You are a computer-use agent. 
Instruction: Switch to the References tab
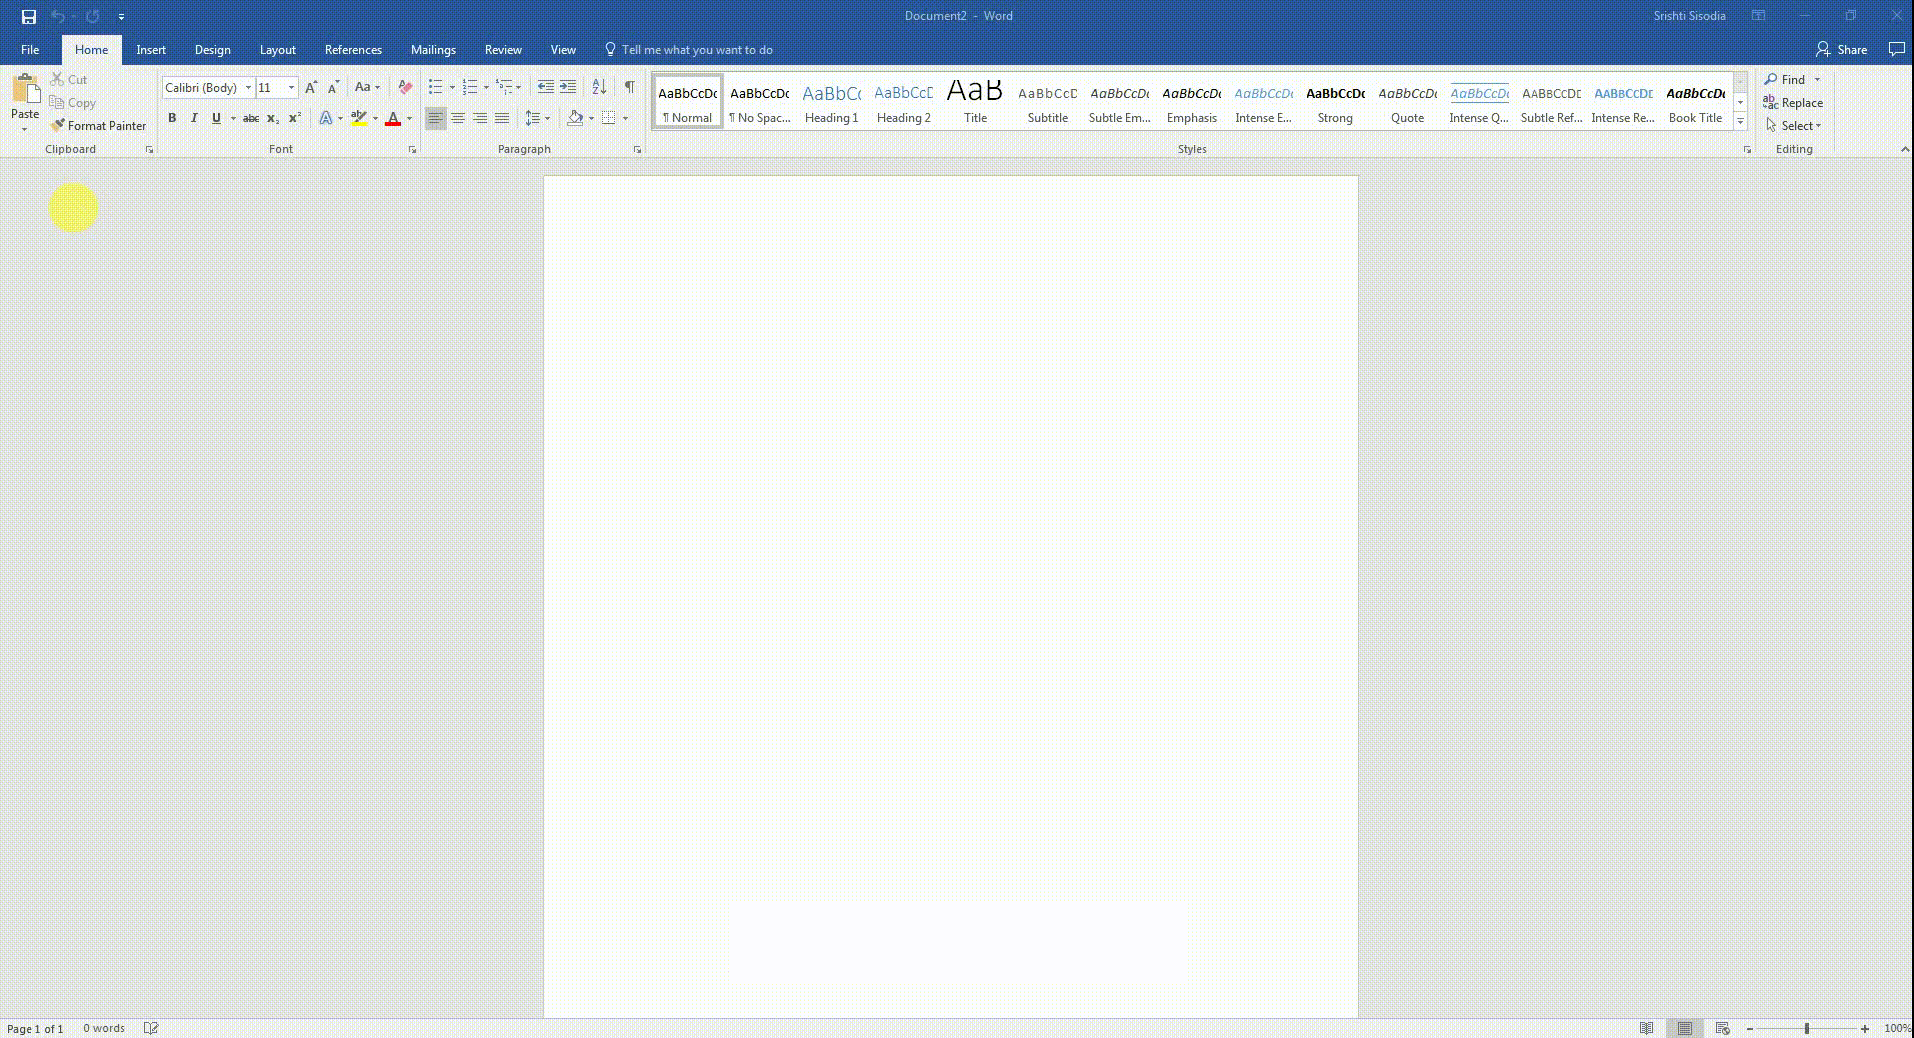click(x=353, y=50)
